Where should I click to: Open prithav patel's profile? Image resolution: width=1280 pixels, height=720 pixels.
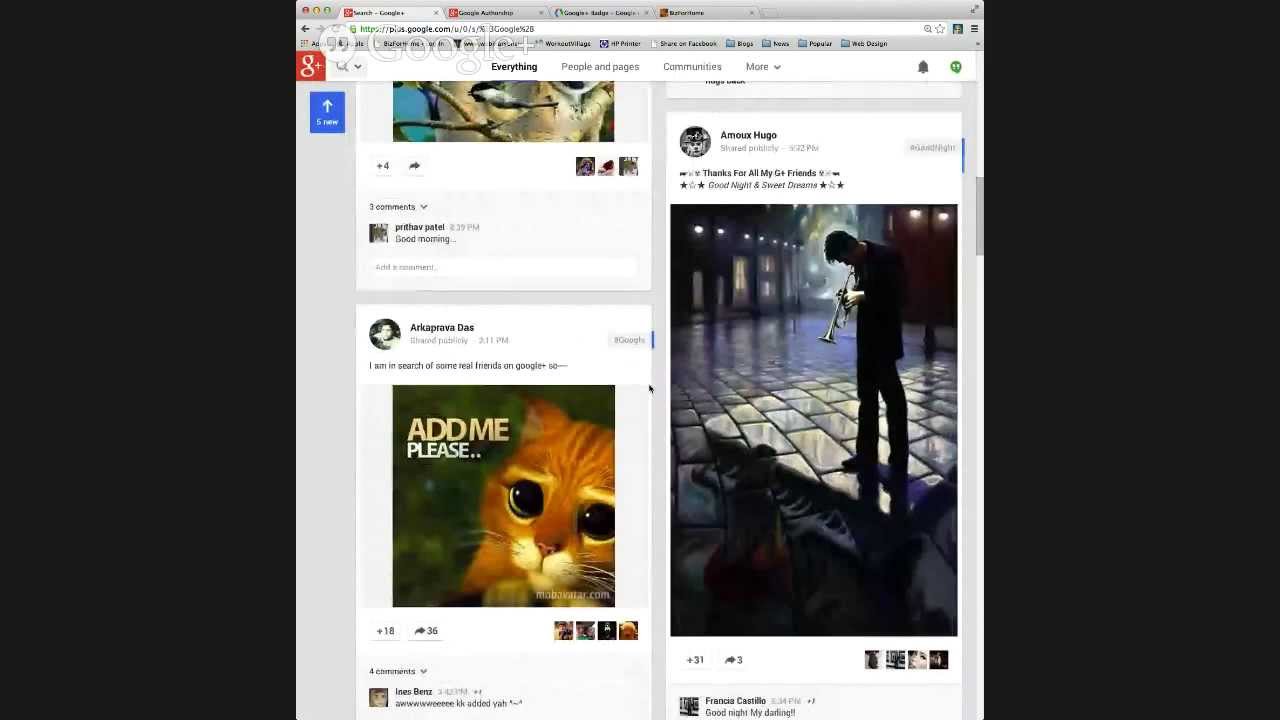(x=419, y=227)
